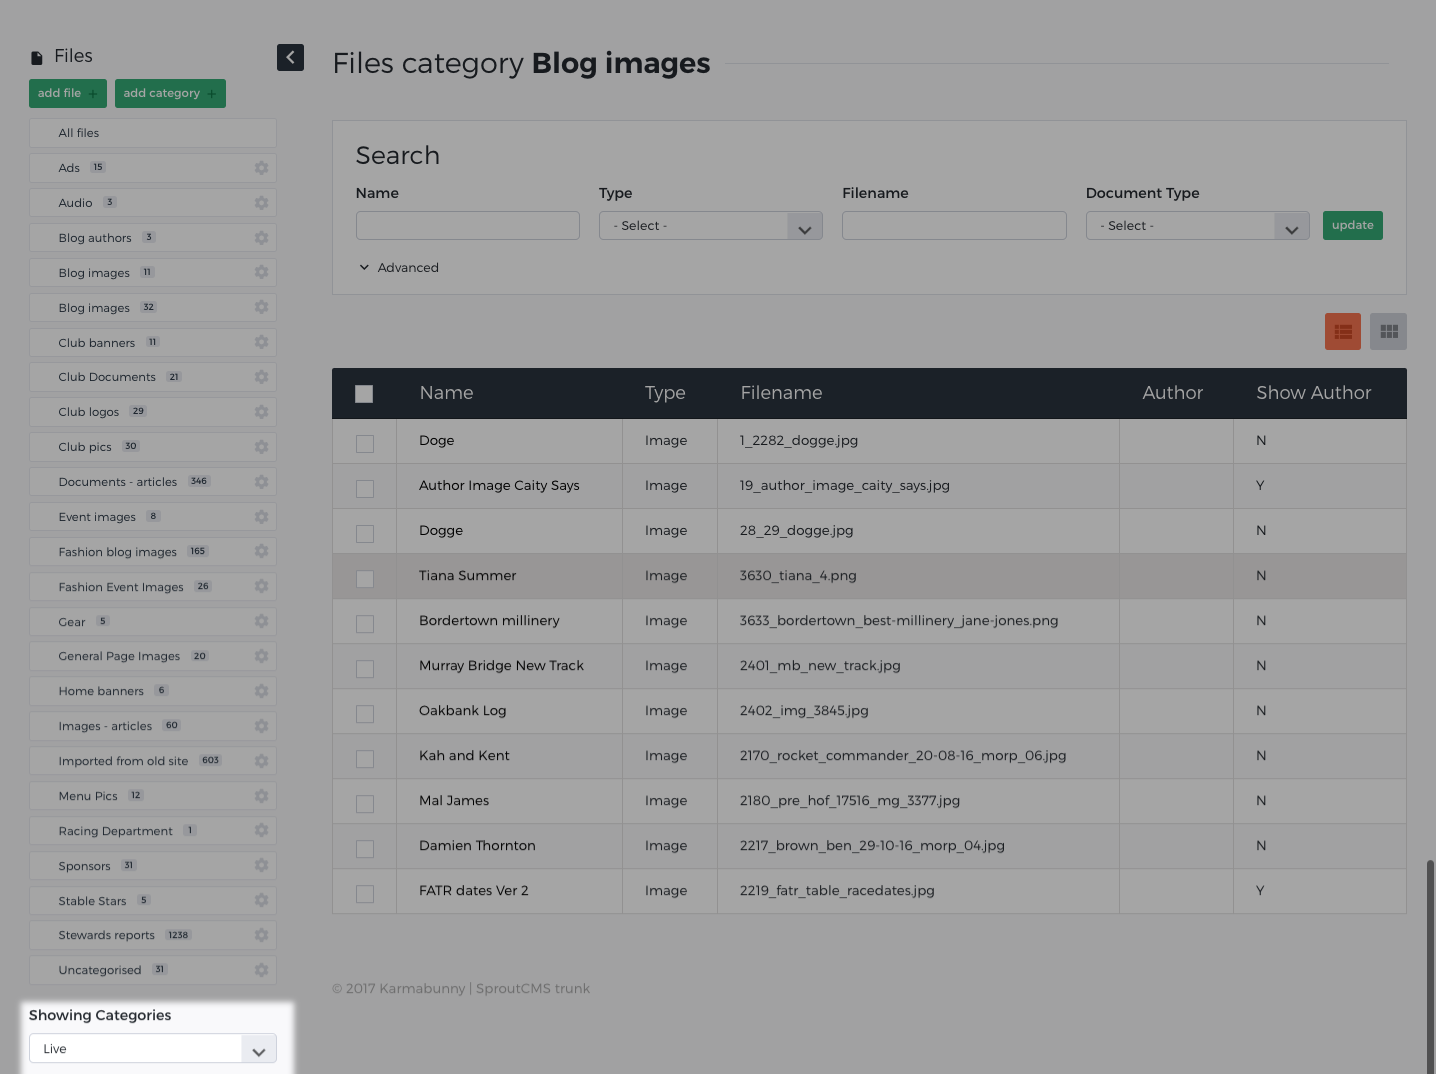
Task: Open settings gear for Sponsors category
Action: (x=261, y=865)
